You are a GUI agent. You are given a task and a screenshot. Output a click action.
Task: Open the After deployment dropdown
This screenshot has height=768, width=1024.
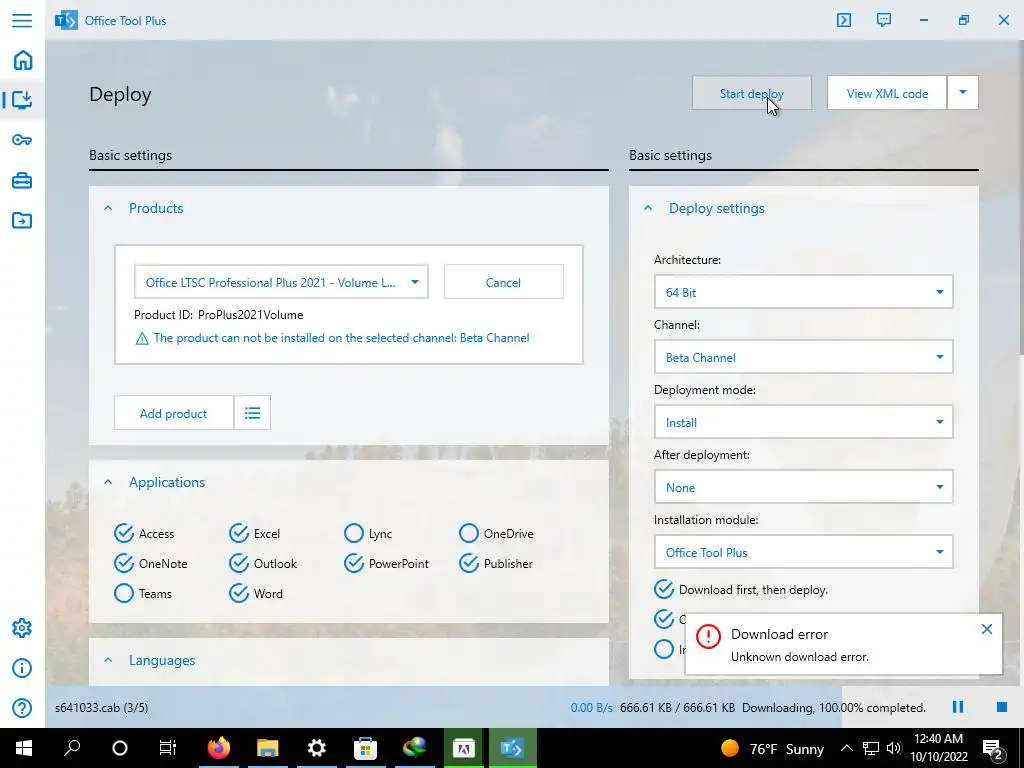coord(803,487)
